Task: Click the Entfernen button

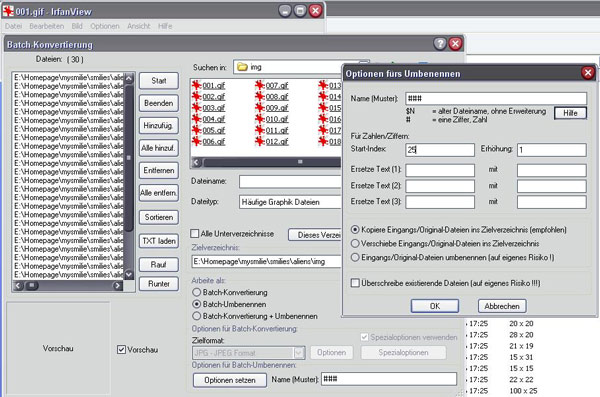Action: 158,170
